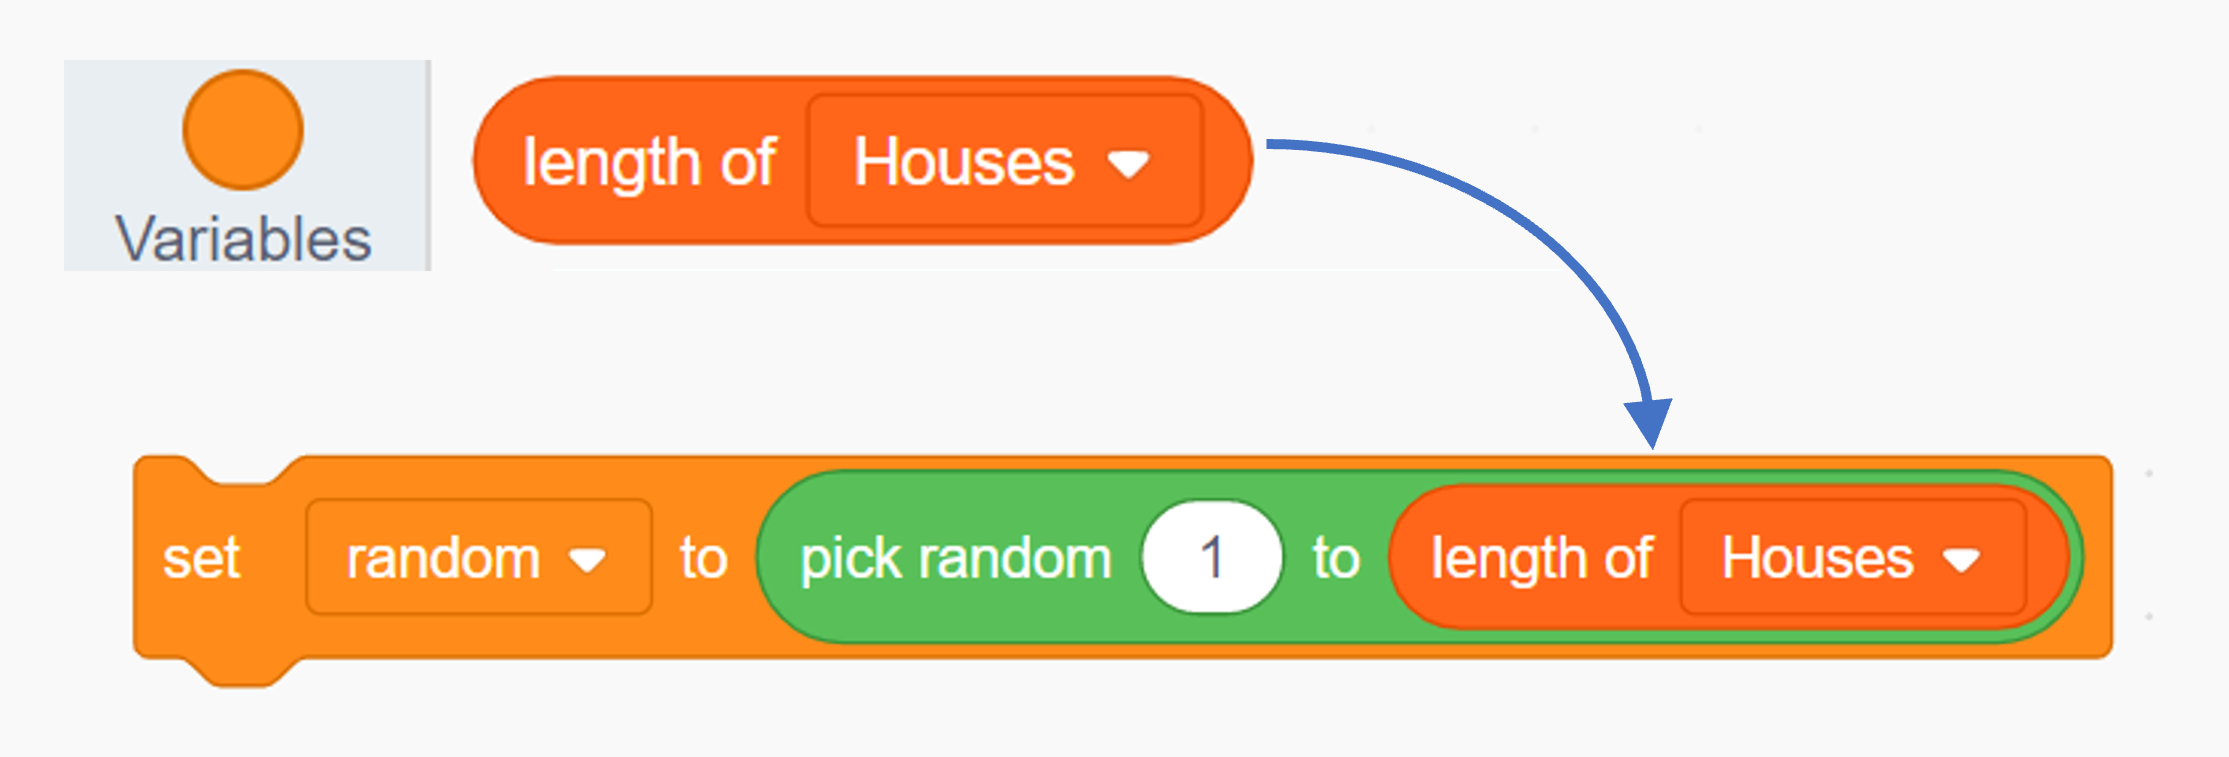Click the orange right end of set block
This screenshot has height=757, width=2229.
click(x=2097, y=558)
